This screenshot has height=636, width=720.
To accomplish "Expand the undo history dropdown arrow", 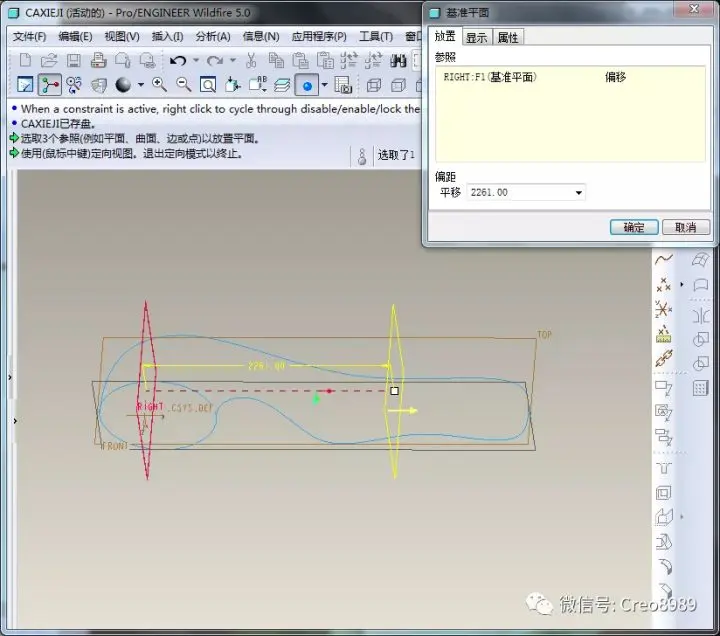I will (x=196, y=60).
